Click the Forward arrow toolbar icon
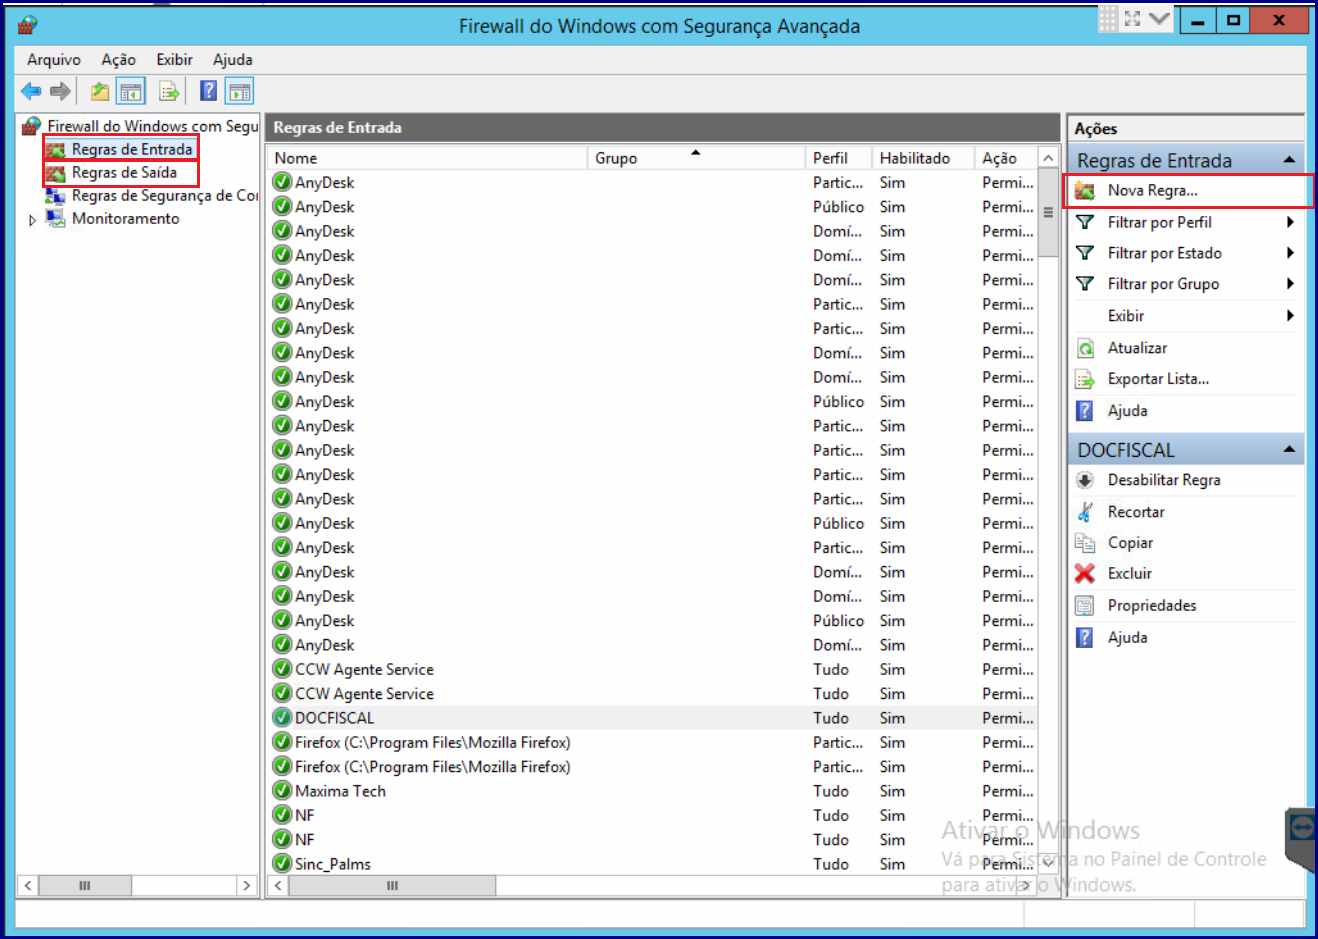The height and width of the screenshot is (939, 1318). tap(60, 91)
